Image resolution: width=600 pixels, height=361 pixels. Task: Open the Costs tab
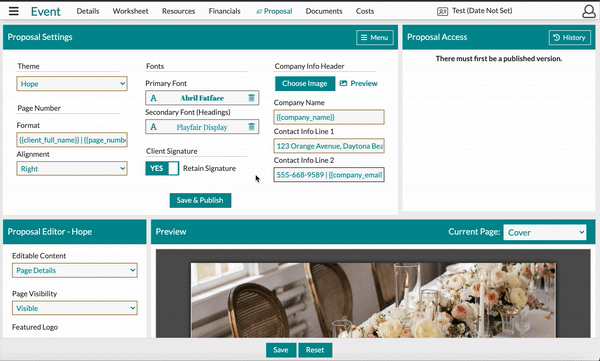365,11
